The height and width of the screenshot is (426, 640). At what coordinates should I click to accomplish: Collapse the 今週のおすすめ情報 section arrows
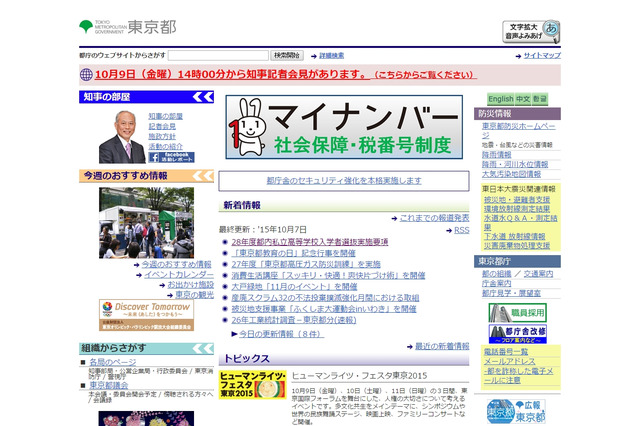[x=203, y=176]
